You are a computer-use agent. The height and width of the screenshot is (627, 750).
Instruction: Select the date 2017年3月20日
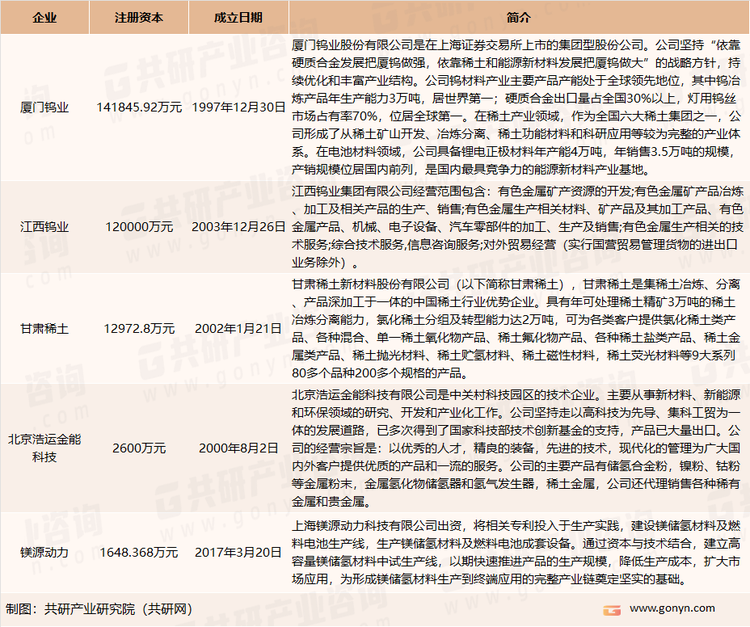coord(238,553)
